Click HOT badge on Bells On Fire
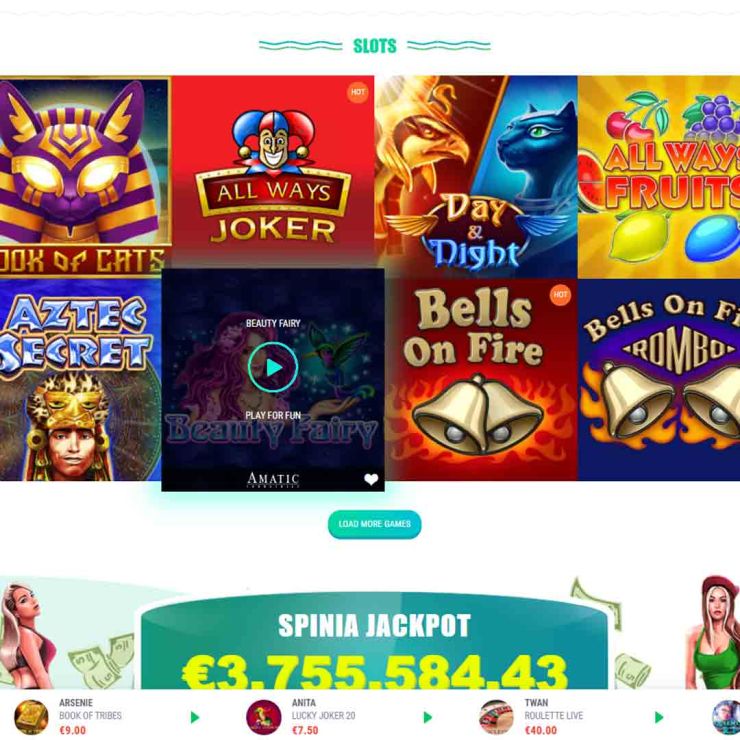This screenshot has width=740, height=740. coord(560,295)
